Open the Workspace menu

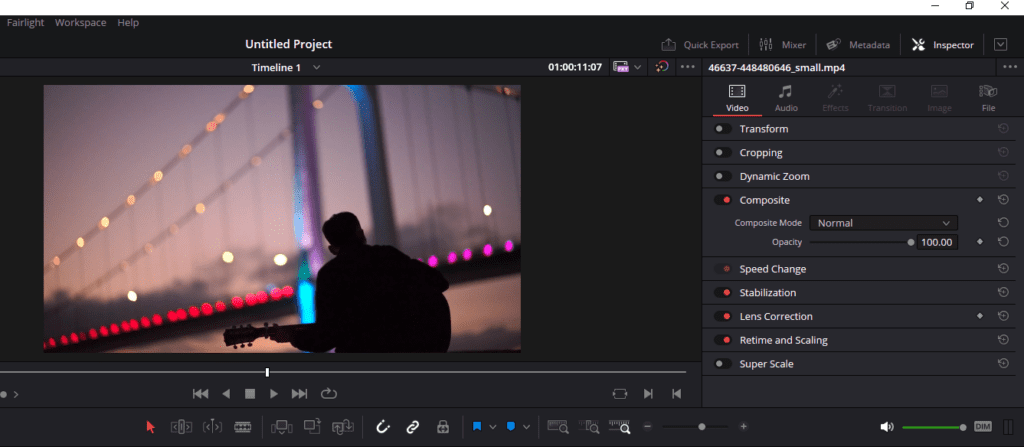click(x=82, y=22)
